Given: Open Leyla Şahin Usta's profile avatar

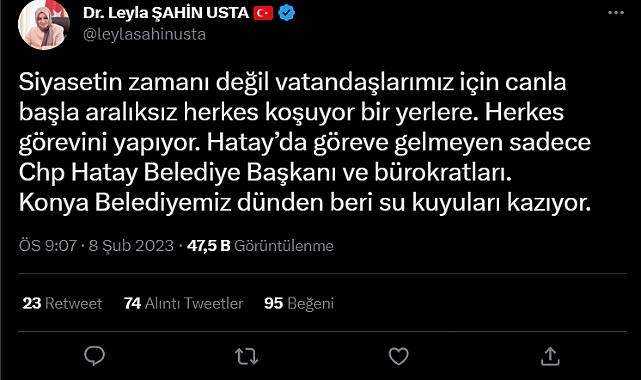Looking at the screenshot, I should (x=43, y=25).
